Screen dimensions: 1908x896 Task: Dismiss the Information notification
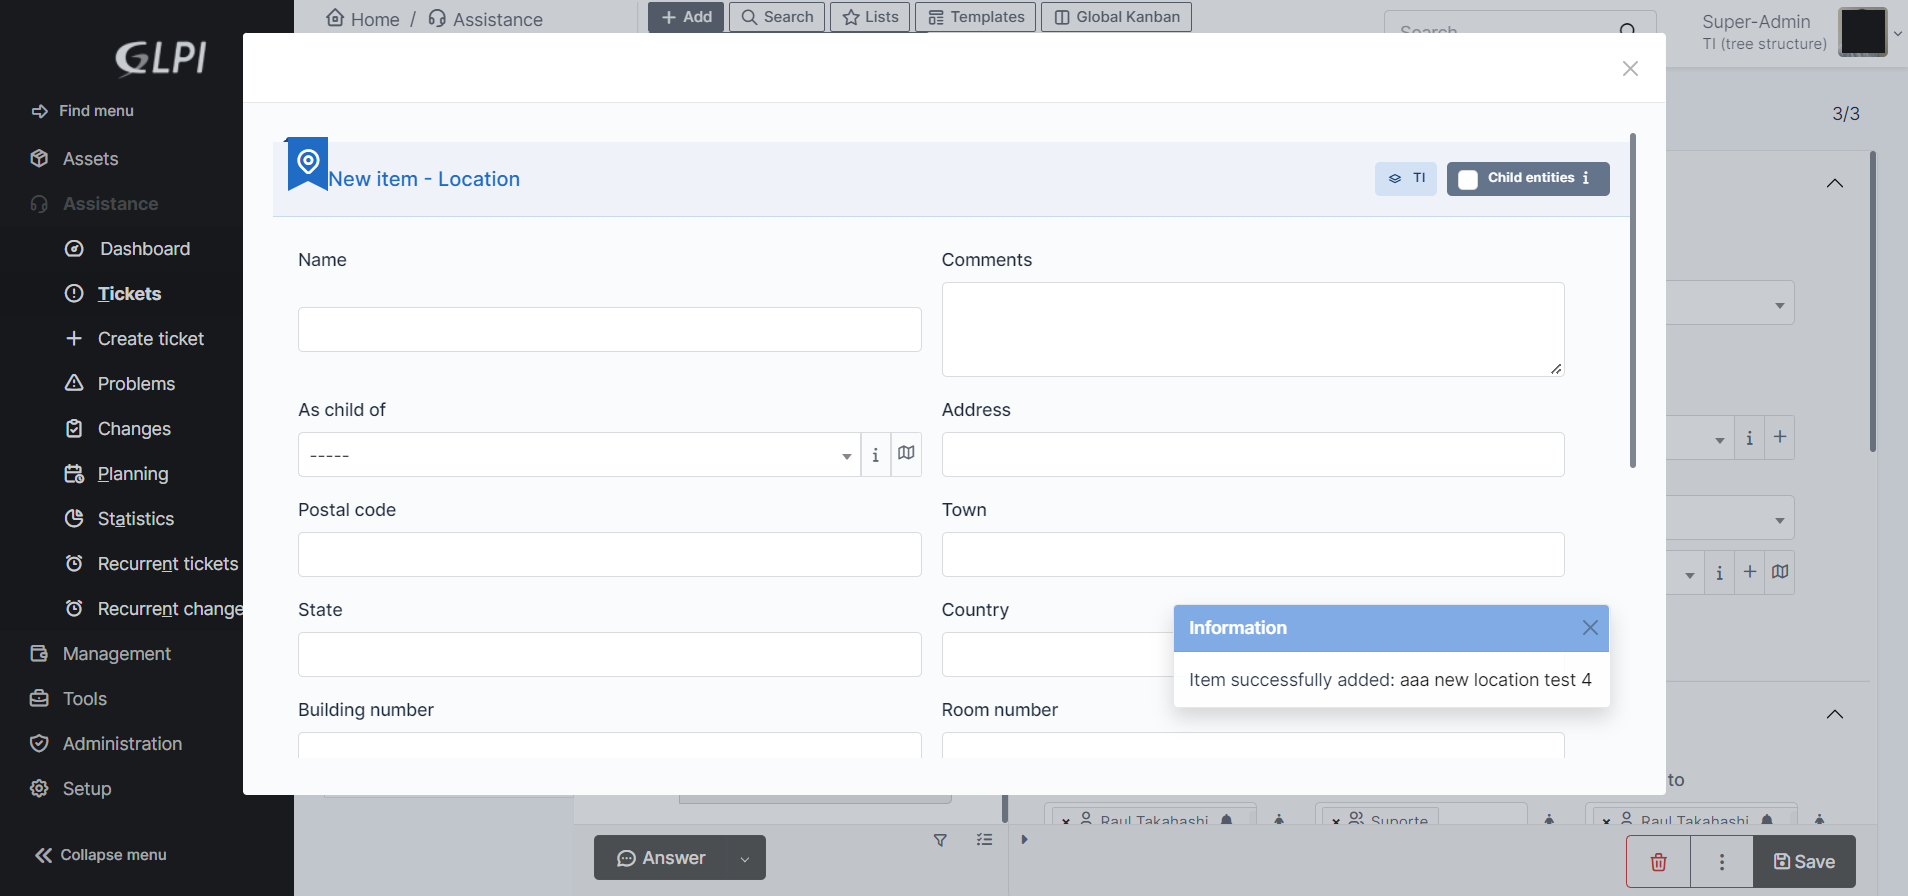1590,627
